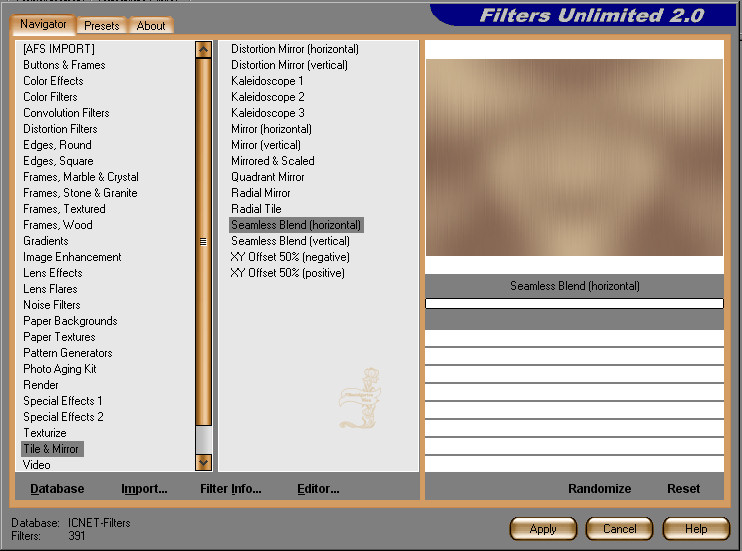
Task: Select Special Effects 1 category
Action: point(63,401)
